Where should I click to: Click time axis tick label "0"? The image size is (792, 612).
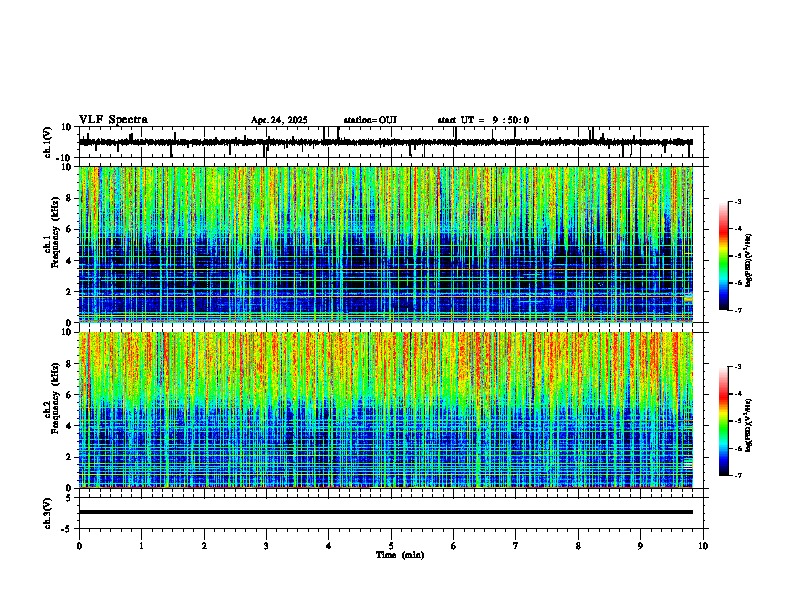pyautogui.click(x=79, y=546)
